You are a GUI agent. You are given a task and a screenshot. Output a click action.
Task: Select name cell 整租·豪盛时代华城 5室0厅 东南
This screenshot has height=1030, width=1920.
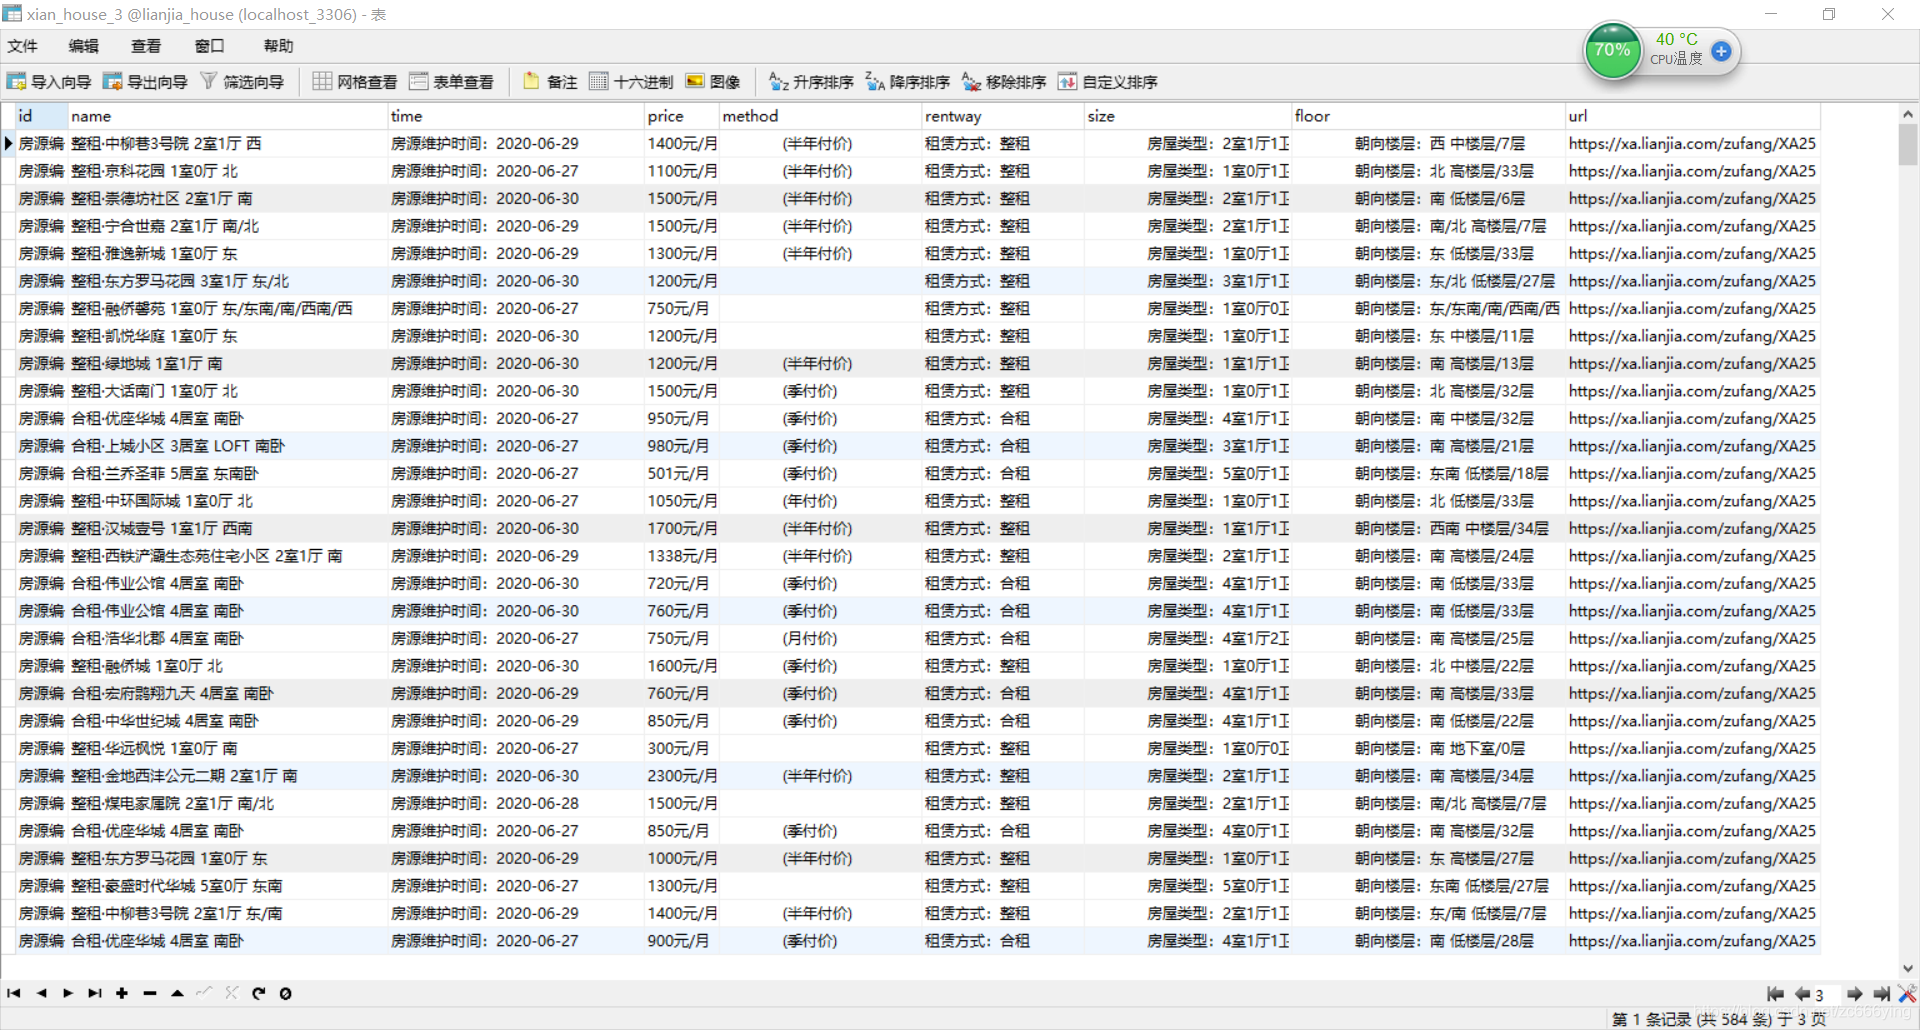228,886
